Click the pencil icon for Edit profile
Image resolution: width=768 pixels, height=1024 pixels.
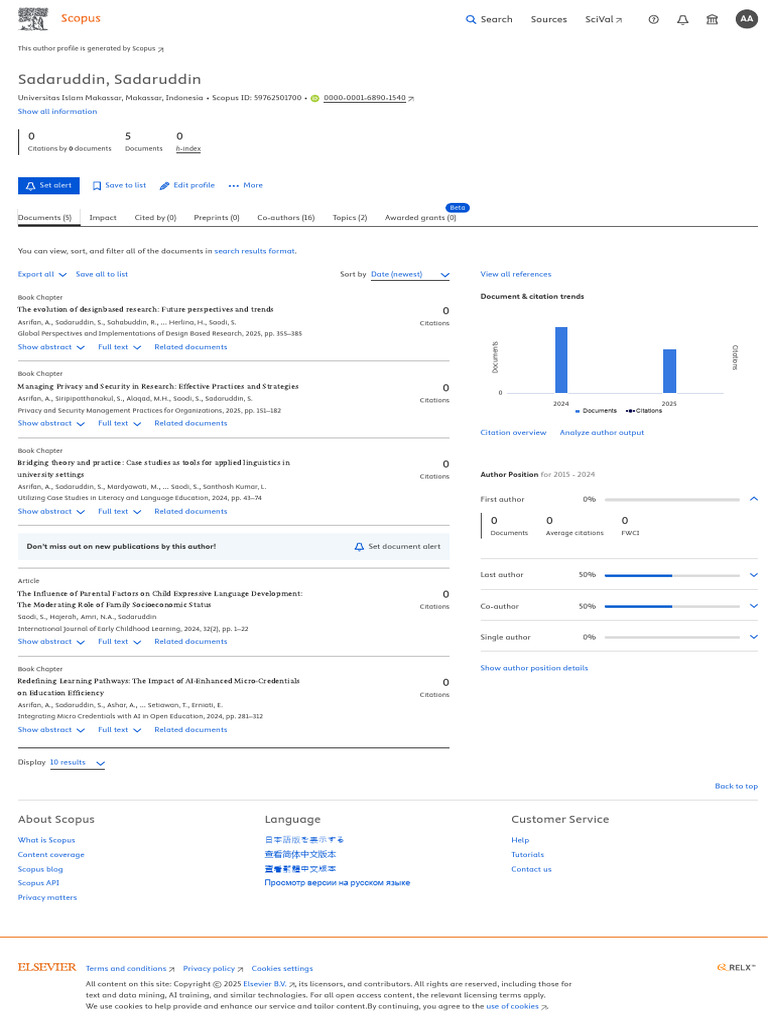pos(165,186)
